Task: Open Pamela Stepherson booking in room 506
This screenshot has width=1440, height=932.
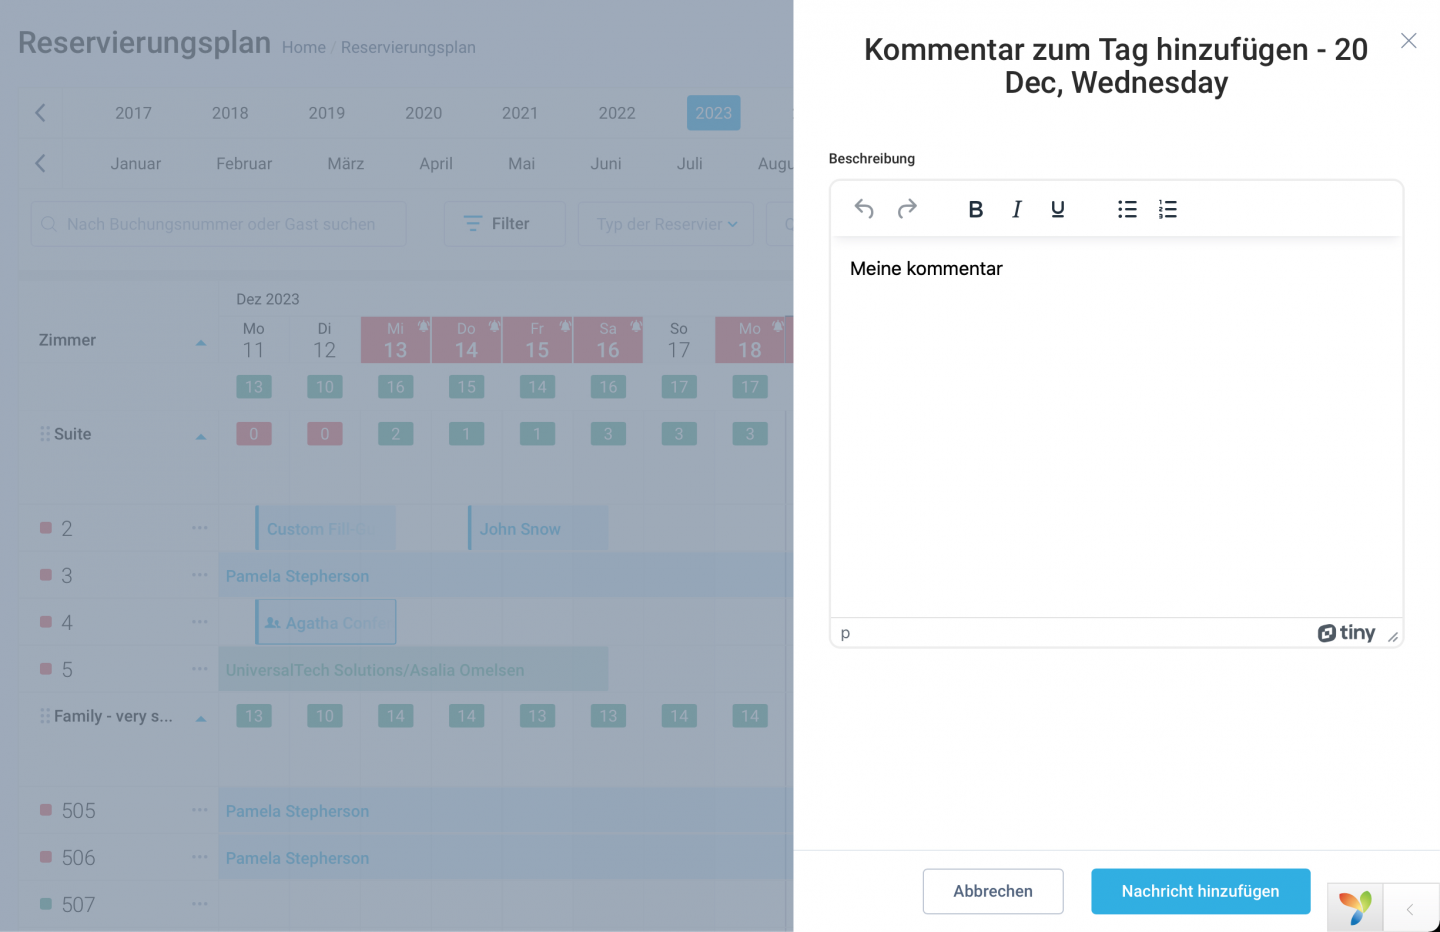Action: coord(506,857)
